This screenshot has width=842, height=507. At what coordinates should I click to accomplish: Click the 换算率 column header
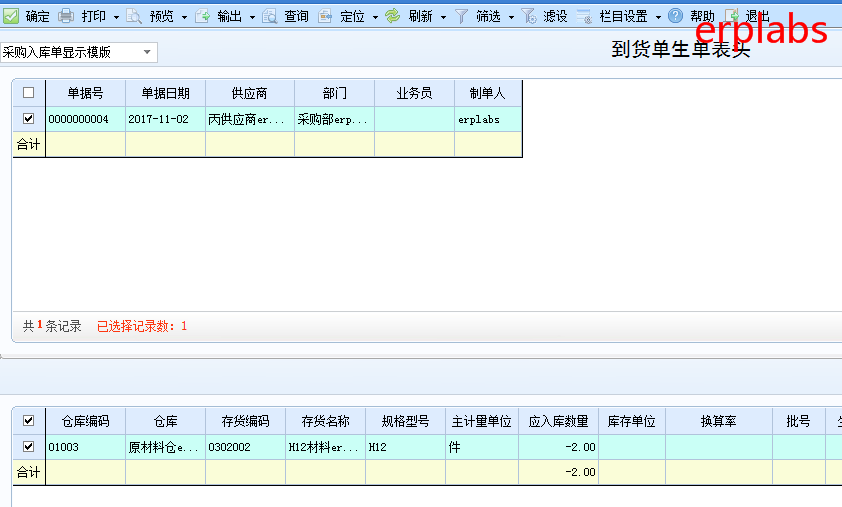[718, 422]
